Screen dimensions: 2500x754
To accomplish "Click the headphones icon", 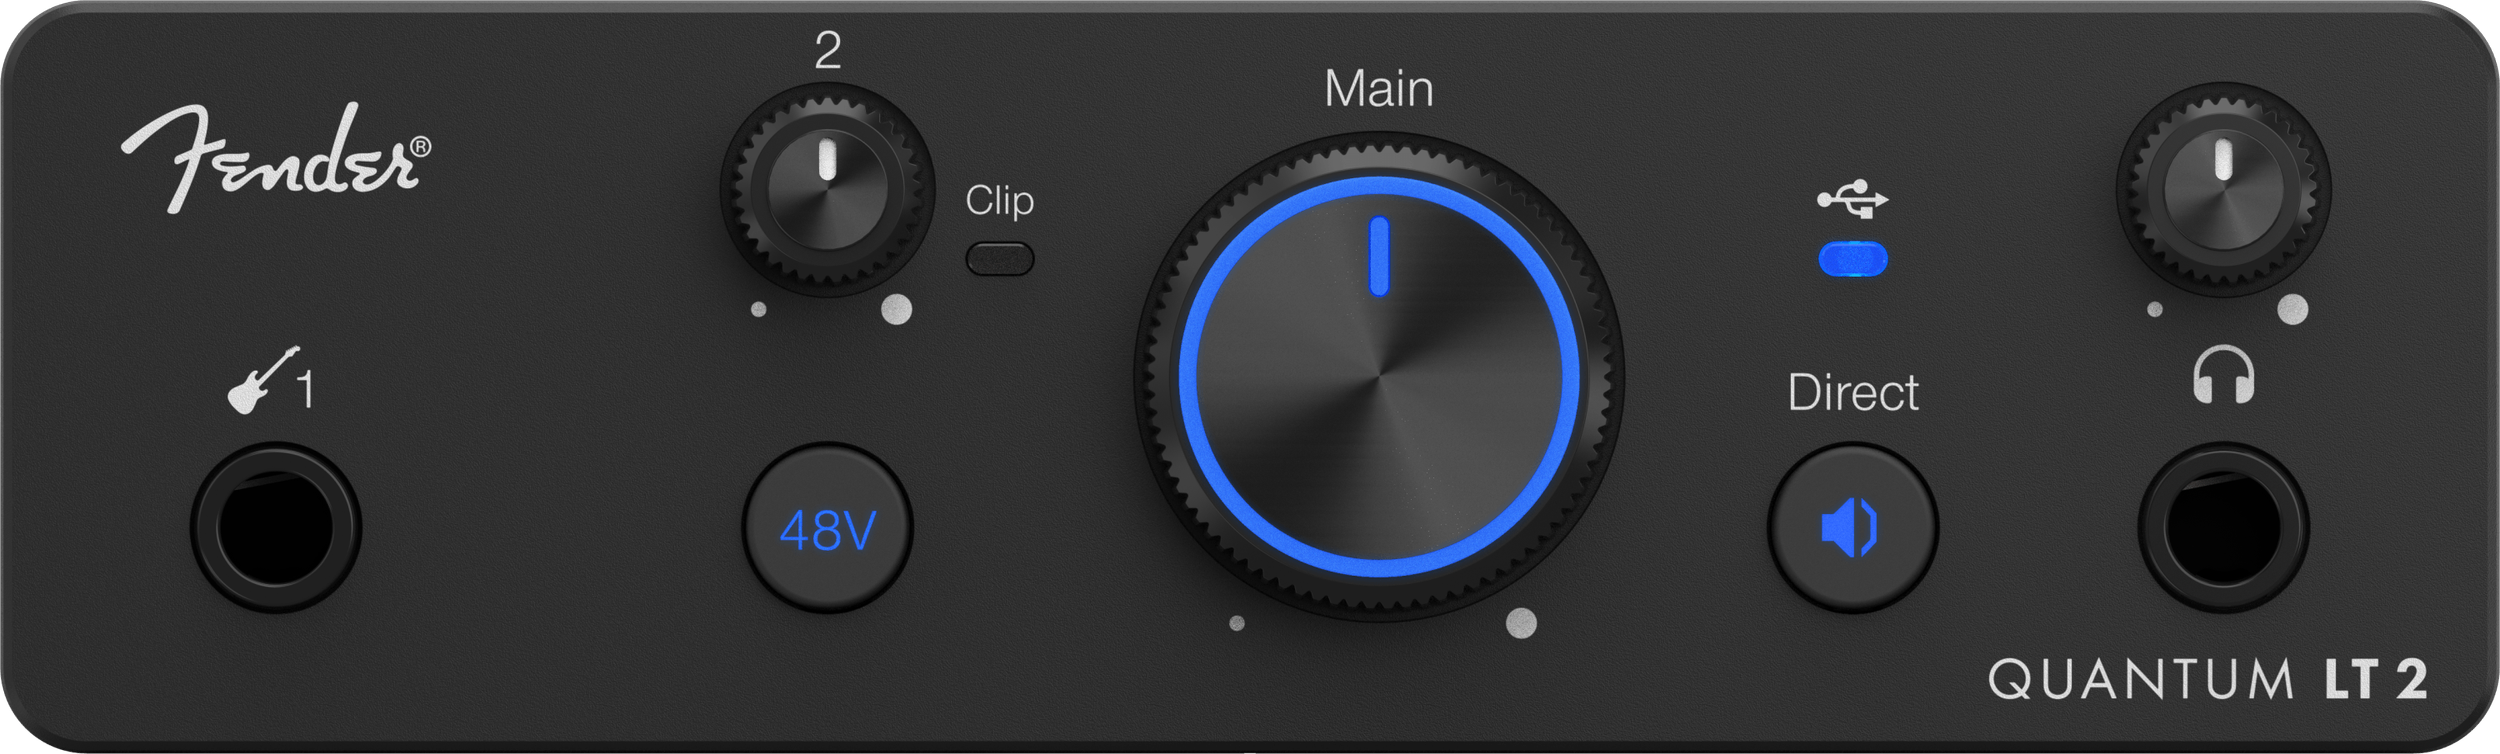I will [x=2223, y=375].
